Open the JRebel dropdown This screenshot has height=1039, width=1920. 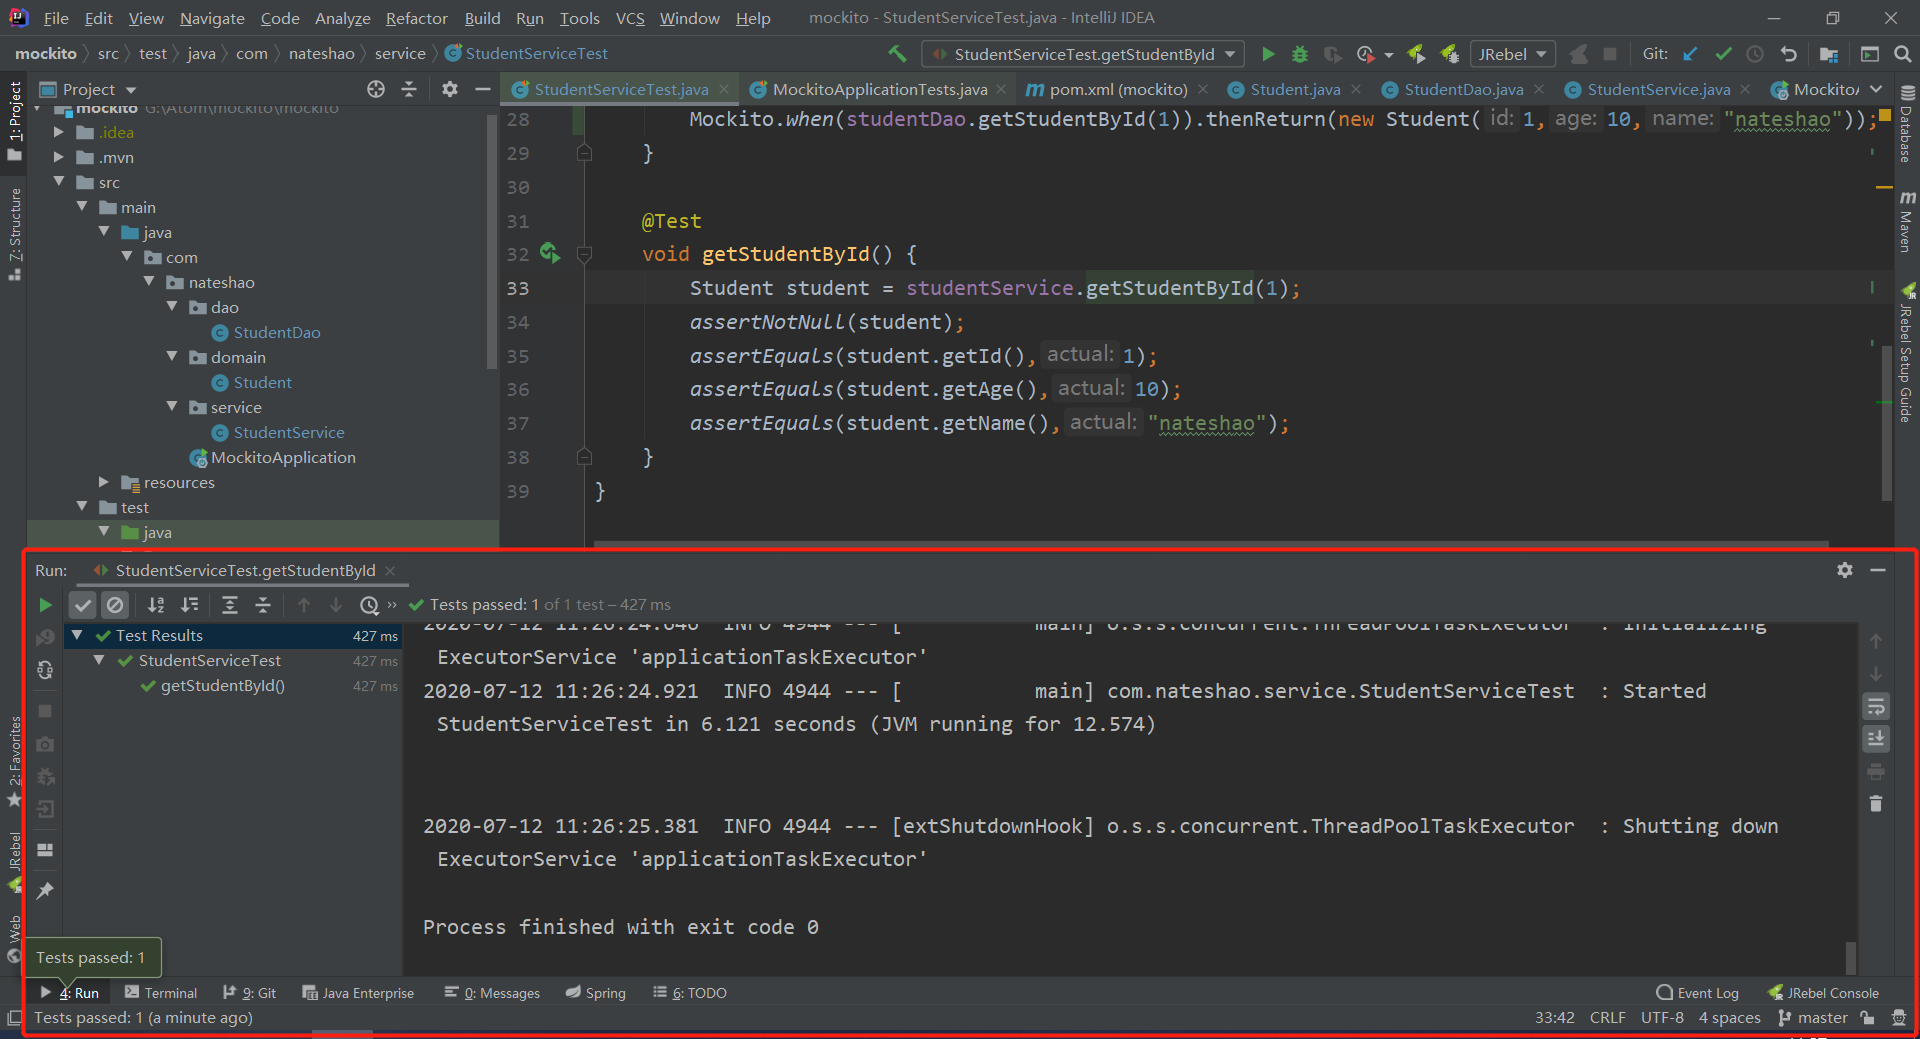tap(1512, 54)
